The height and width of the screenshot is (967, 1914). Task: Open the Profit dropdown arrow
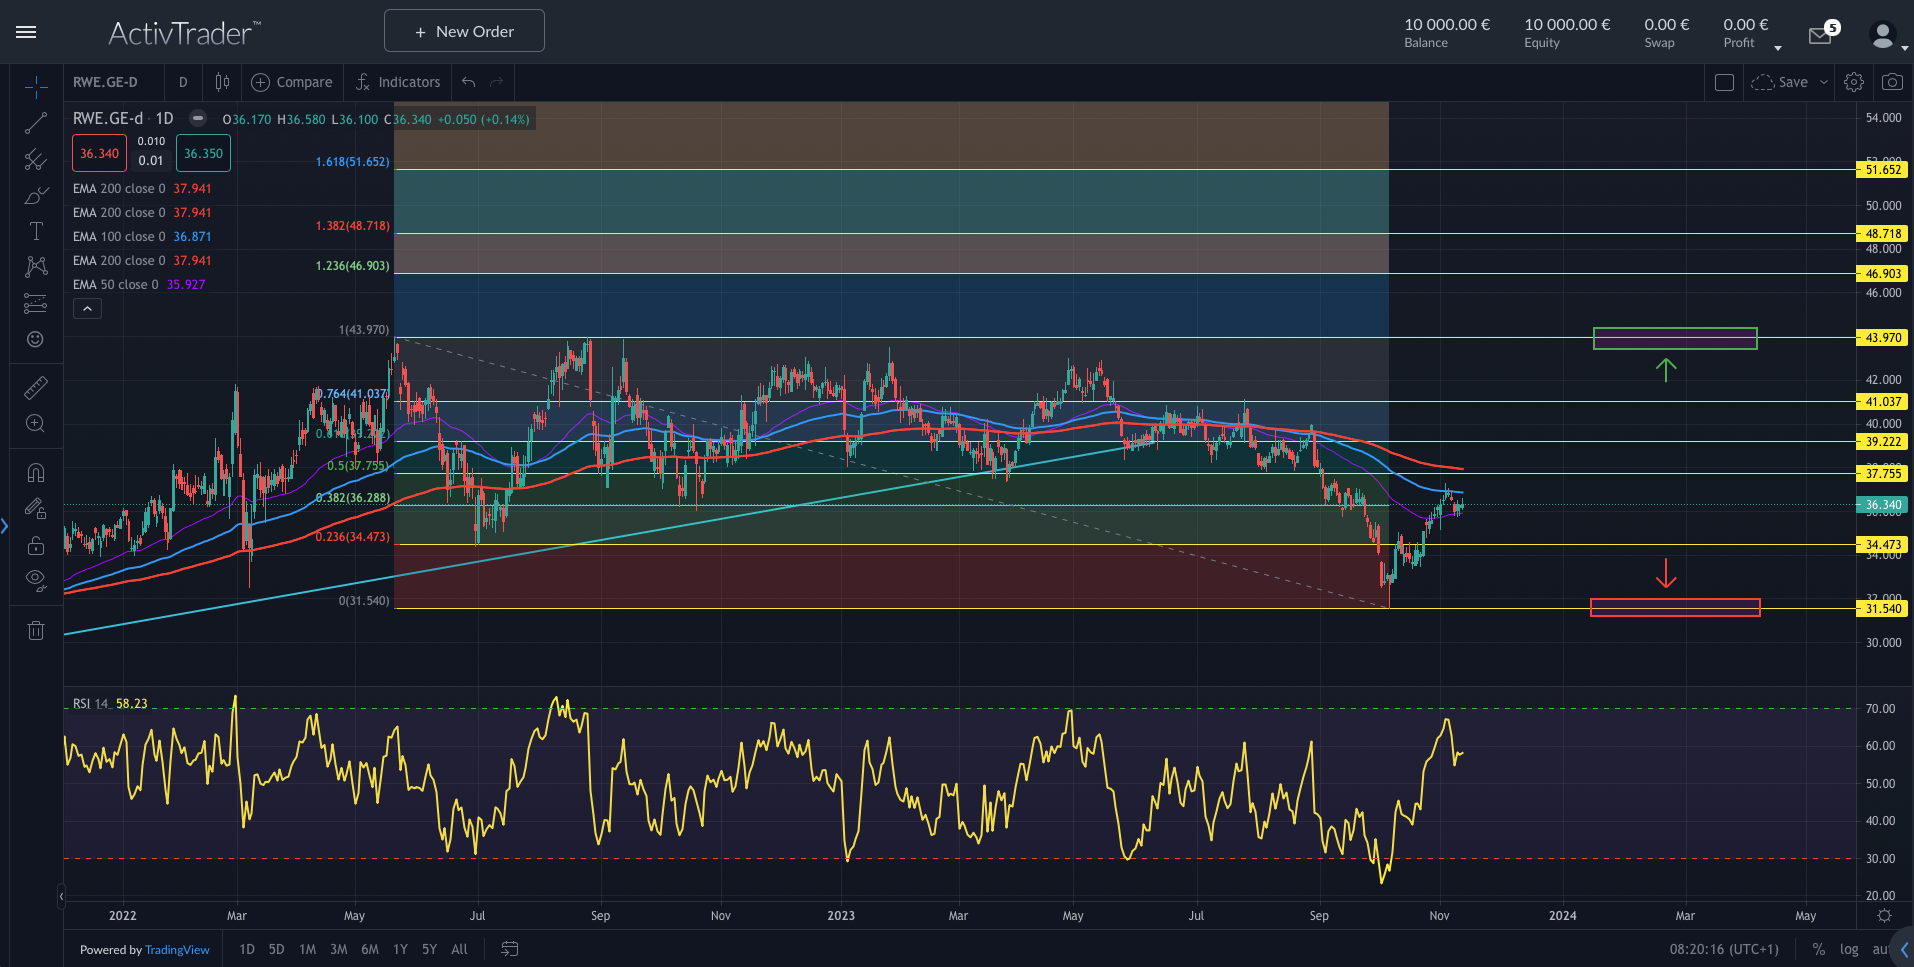[x=1777, y=48]
